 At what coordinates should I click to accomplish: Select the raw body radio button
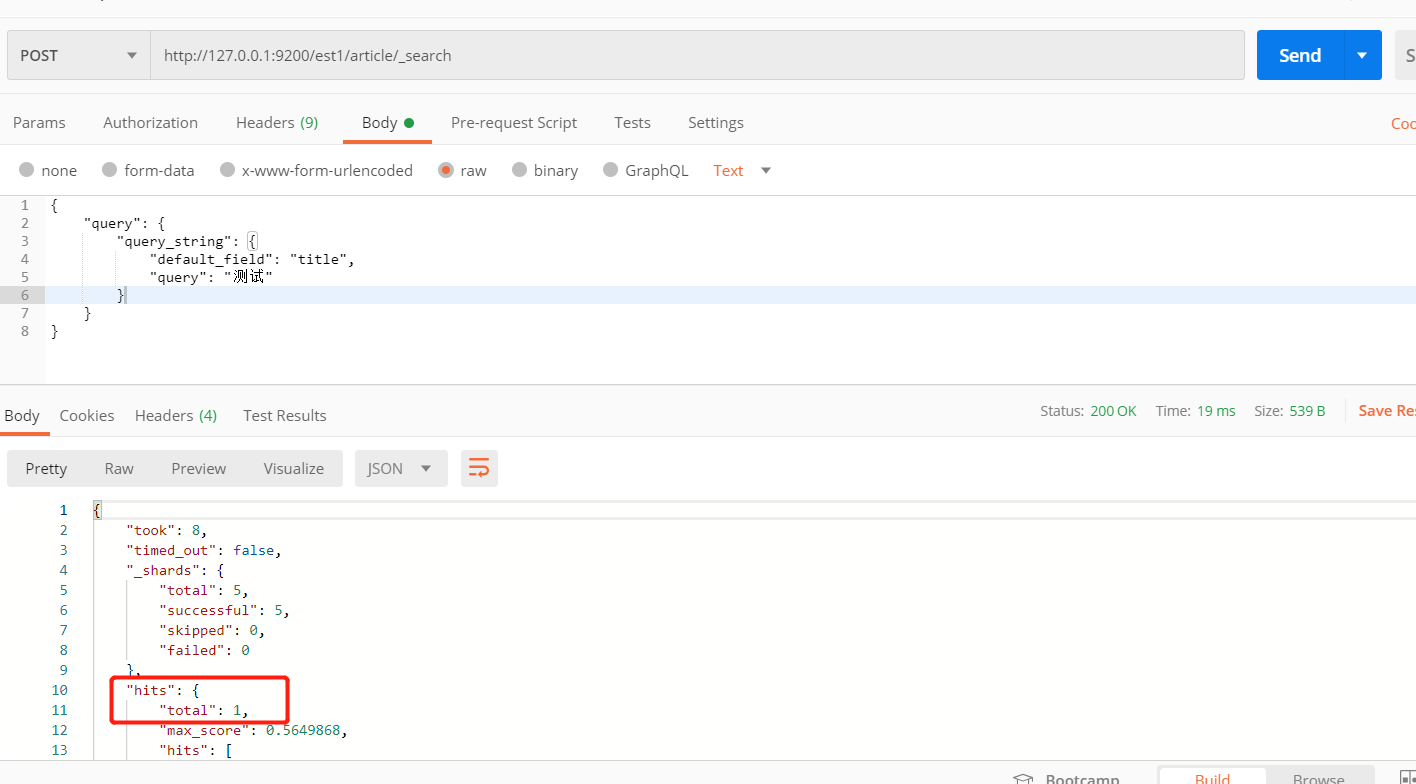pos(446,170)
